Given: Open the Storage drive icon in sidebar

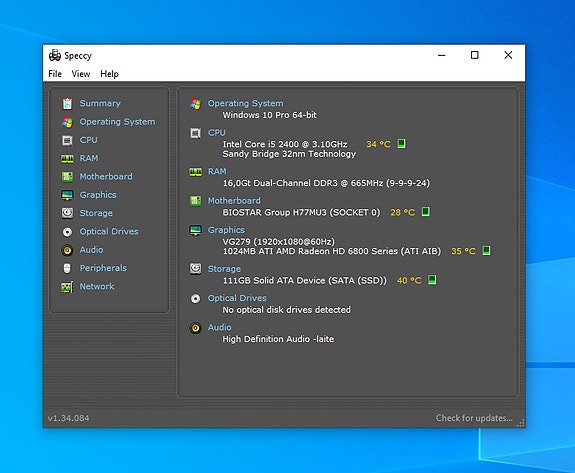Looking at the screenshot, I should click(x=67, y=213).
